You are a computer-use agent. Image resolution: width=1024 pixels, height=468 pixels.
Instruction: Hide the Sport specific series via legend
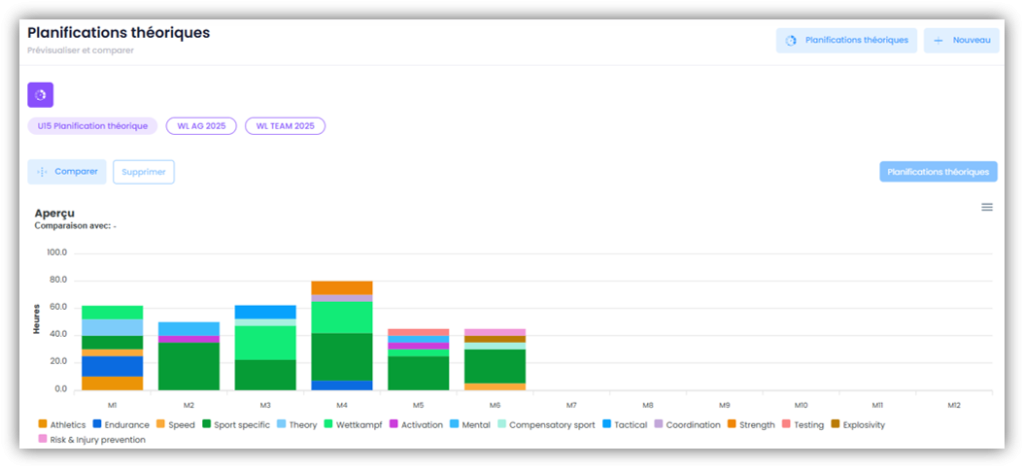pos(241,425)
